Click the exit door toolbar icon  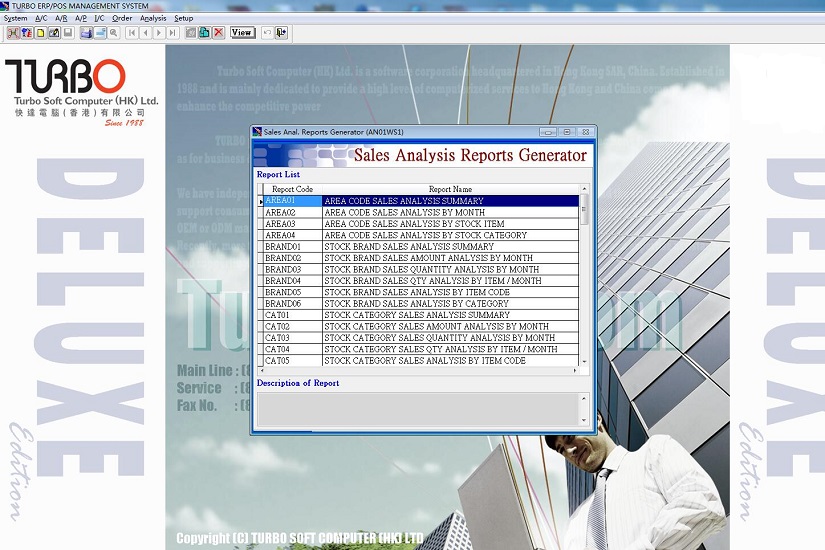tap(281, 33)
